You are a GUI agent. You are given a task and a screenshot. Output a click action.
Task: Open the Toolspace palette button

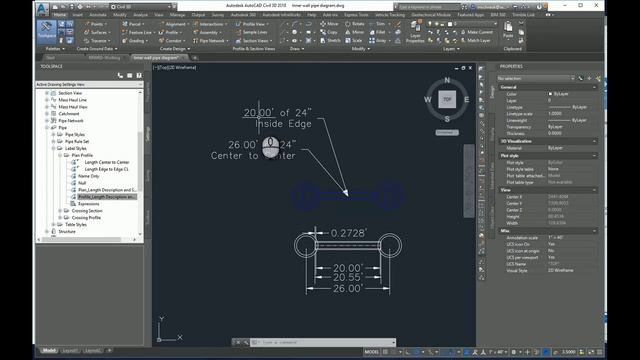(47, 31)
